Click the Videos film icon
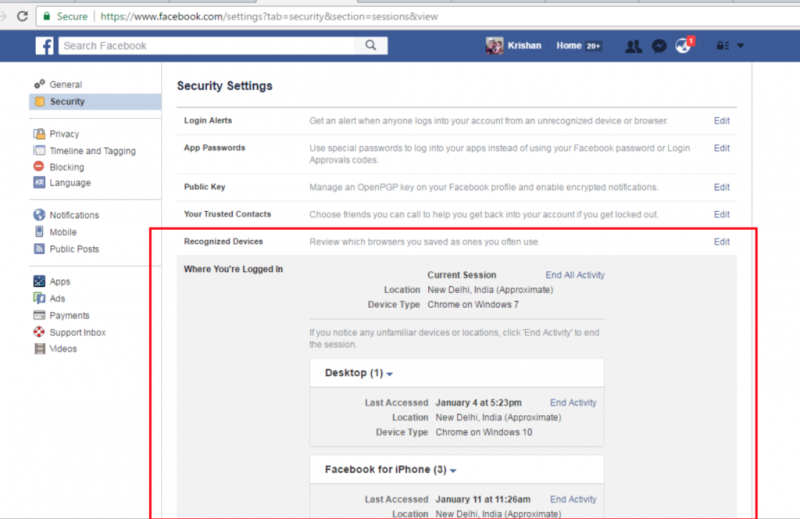This screenshot has height=519, width=800. pos(39,349)
